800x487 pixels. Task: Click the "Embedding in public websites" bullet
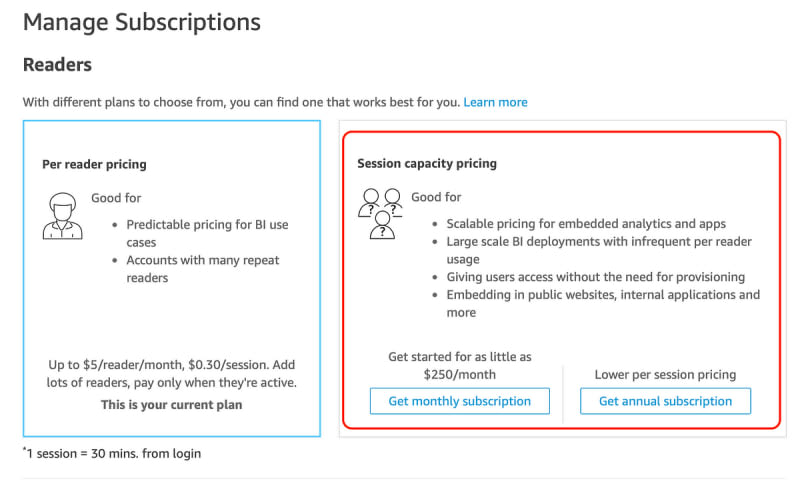602,303
